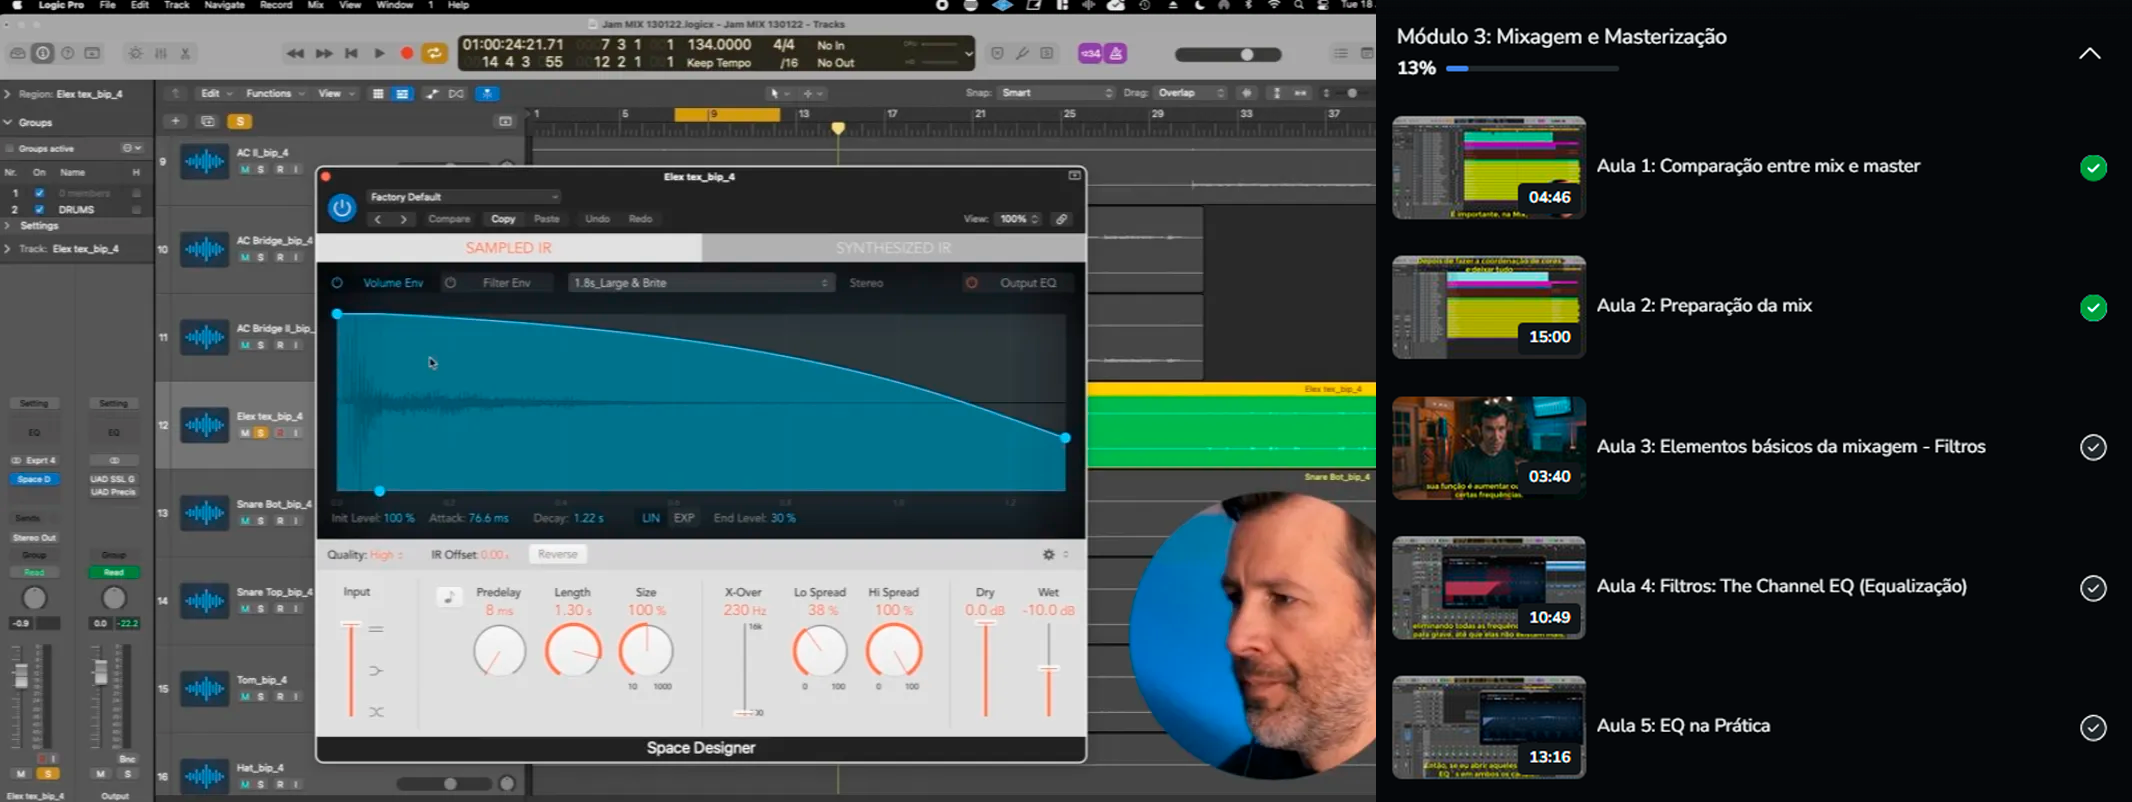
Task: Toggle the Cycle mode button
Action: pos(435,54)
